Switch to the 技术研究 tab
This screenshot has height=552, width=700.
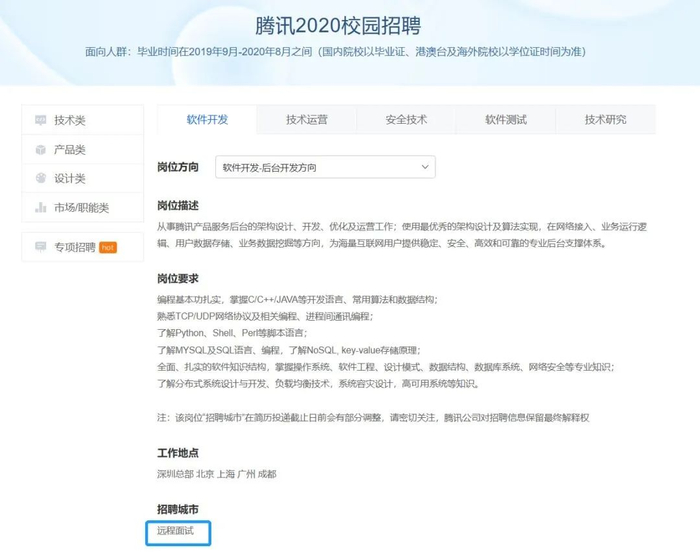pyautogui.click(x=605, y=120)
